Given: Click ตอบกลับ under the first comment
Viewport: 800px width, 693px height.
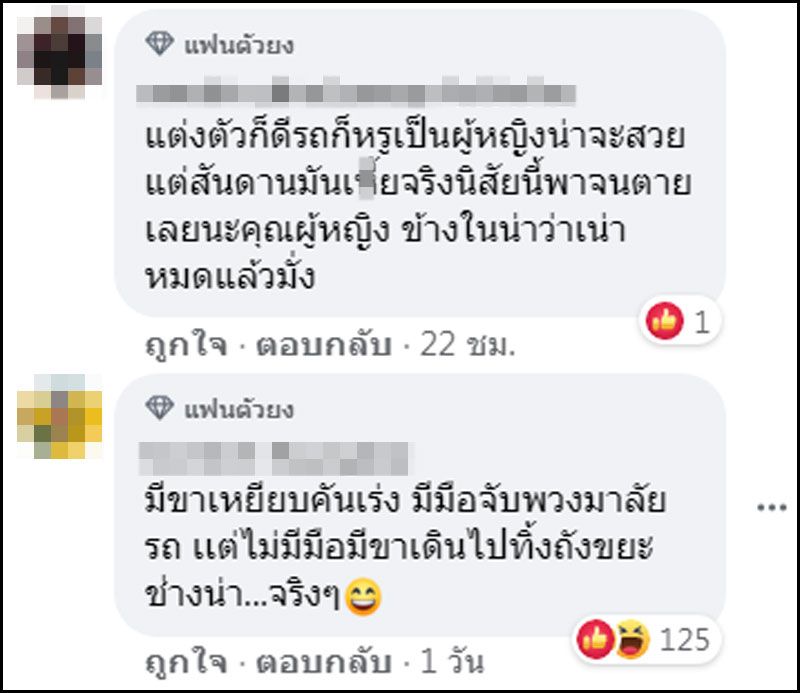Looking at the screenshot, I should coord(323,344).
